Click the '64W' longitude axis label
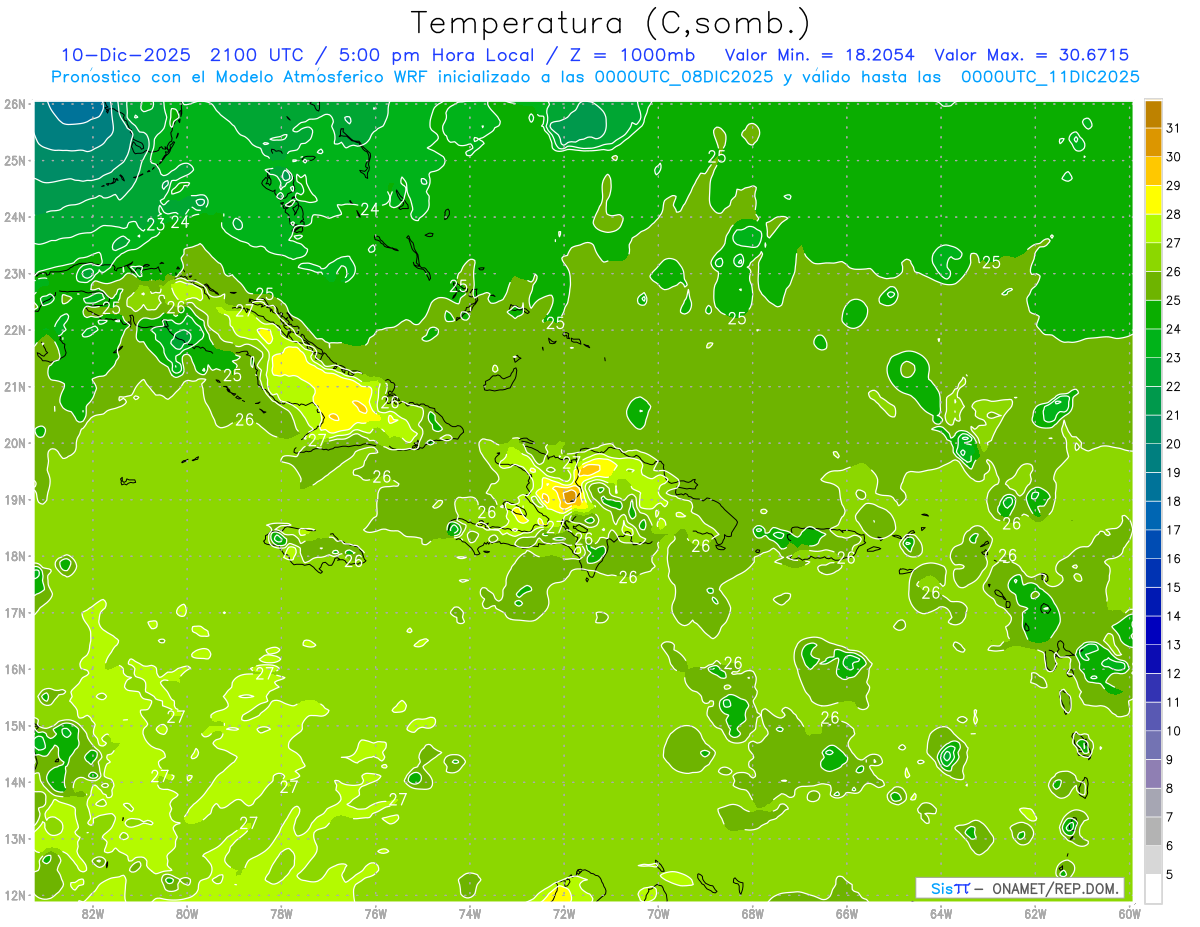The height and width of the screenshot is (927, 1200). (x=940, y=913)
